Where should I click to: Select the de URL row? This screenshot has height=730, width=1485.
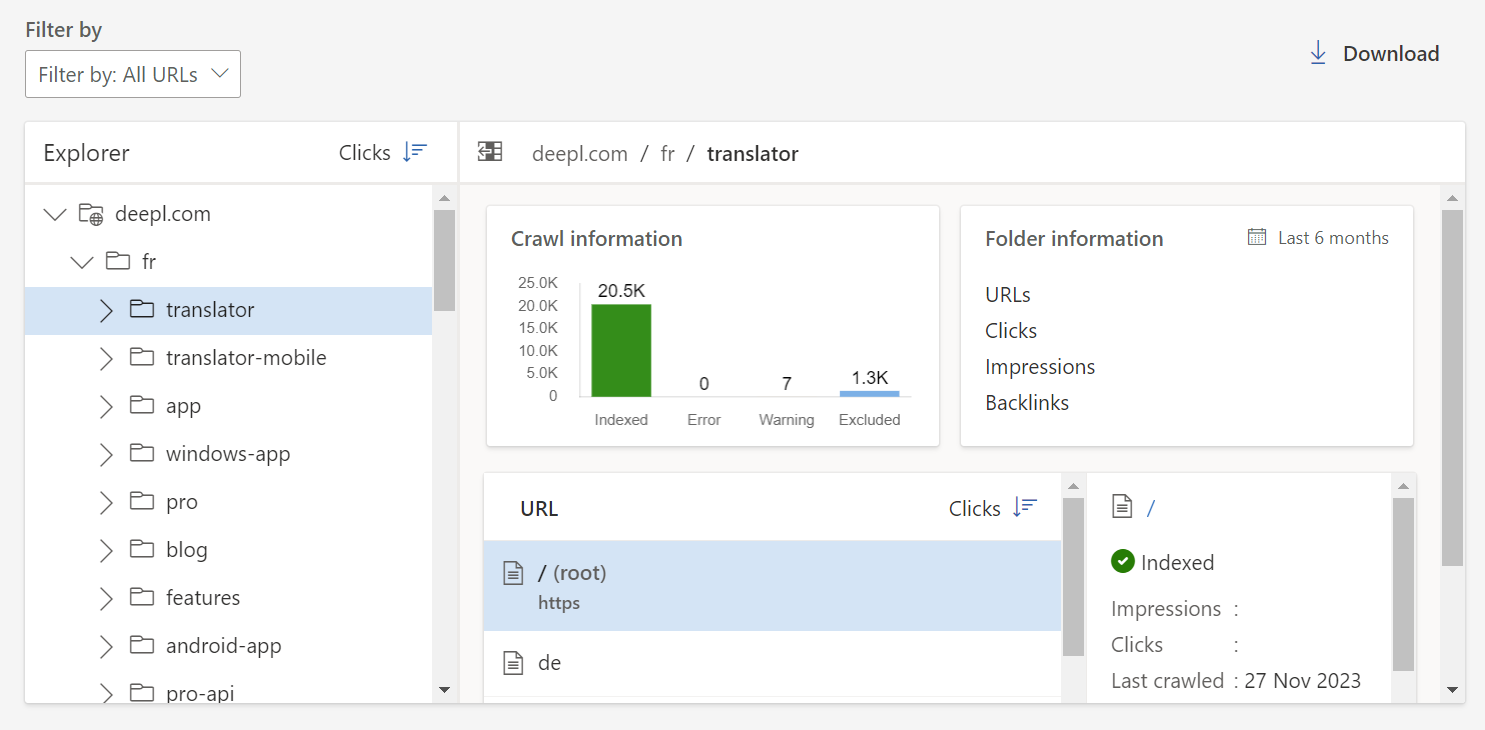pyautogui.click(x=772, y=663)
